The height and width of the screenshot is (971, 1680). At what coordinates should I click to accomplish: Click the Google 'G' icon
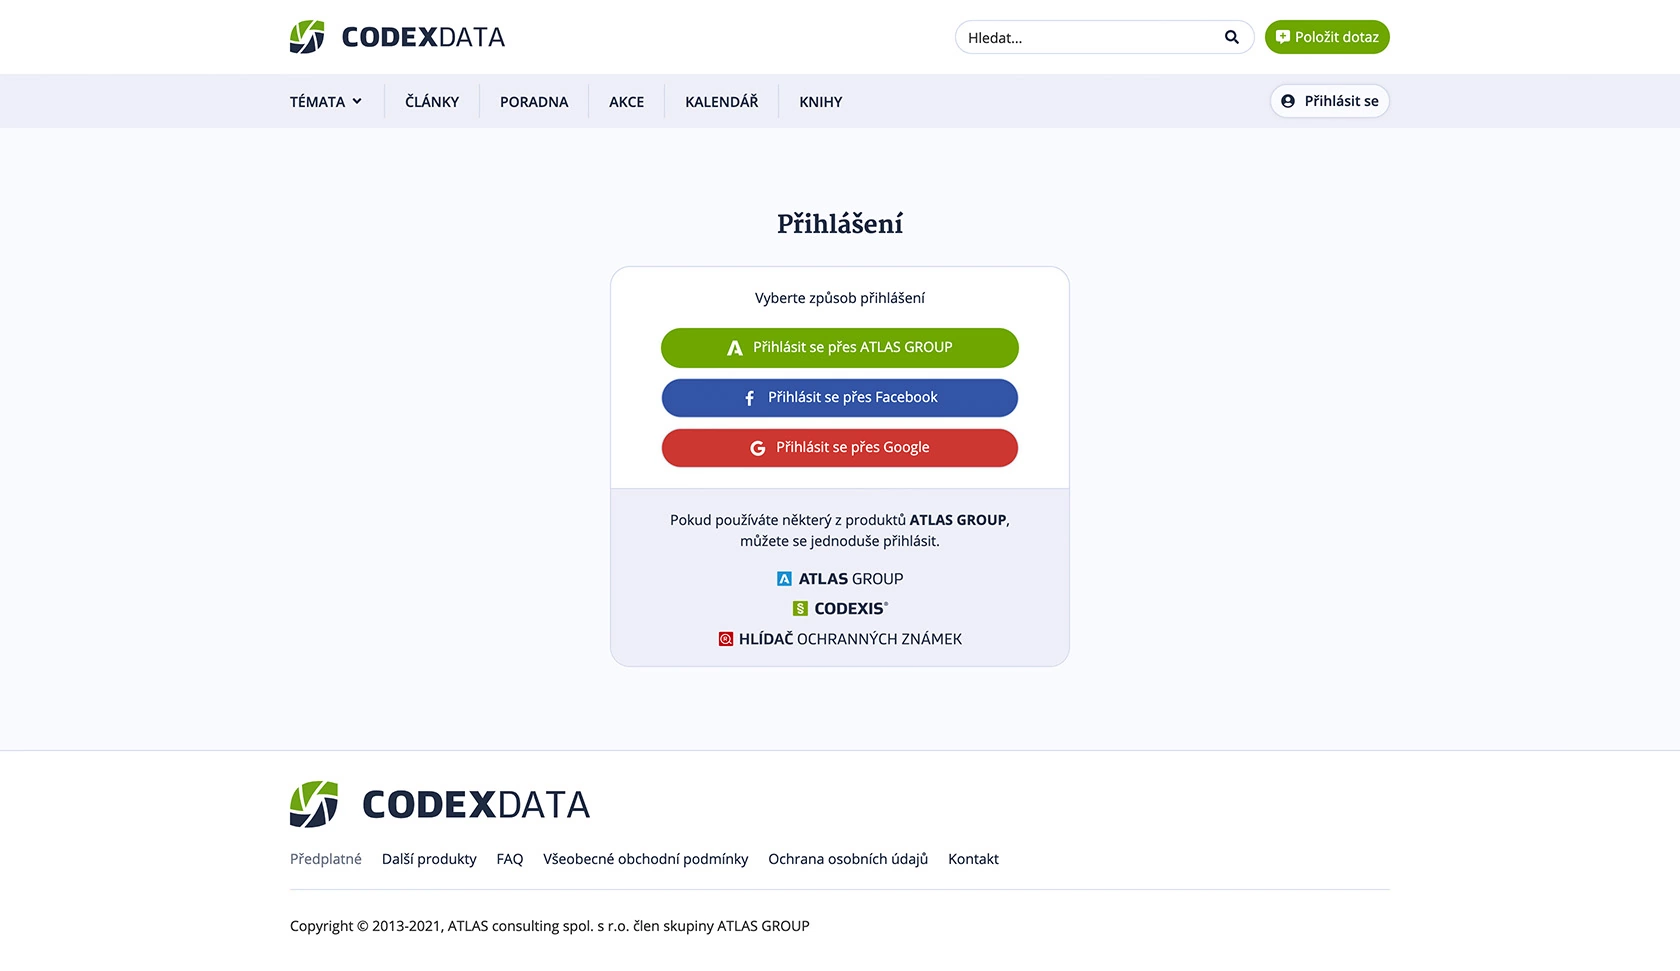[x=758, y=448]
